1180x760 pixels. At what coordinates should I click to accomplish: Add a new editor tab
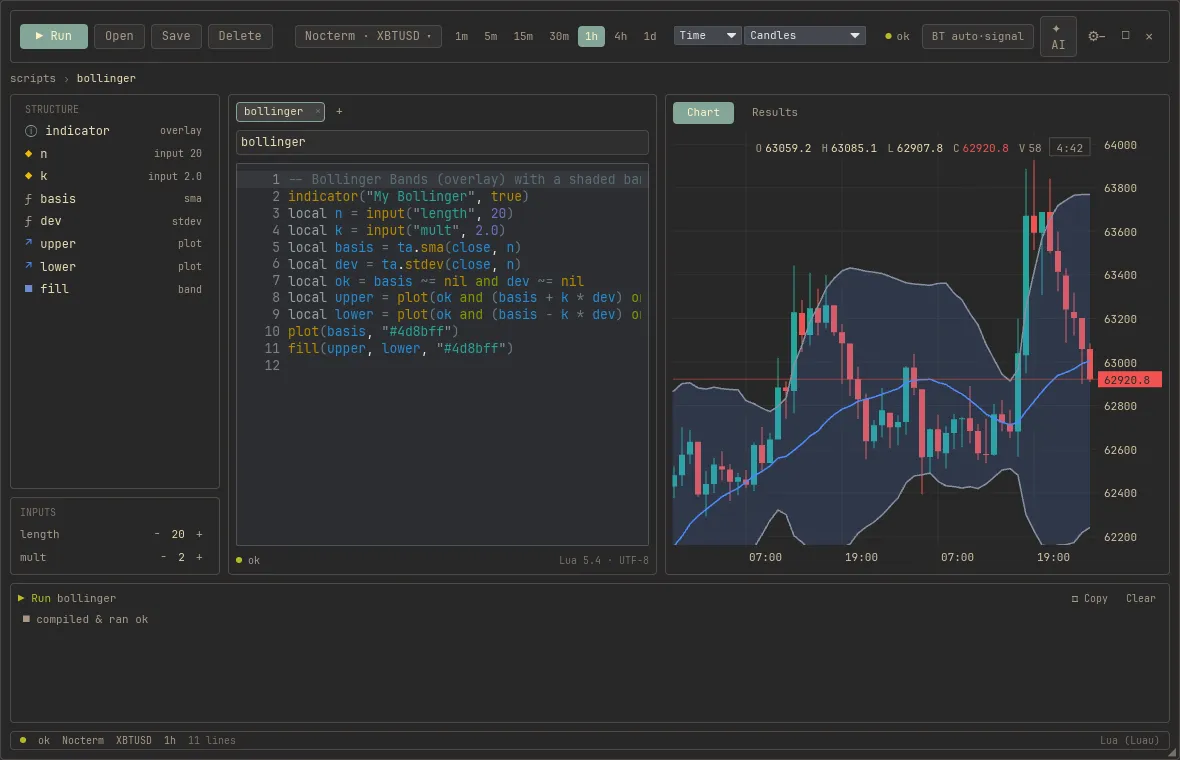(x=339, y=111)
